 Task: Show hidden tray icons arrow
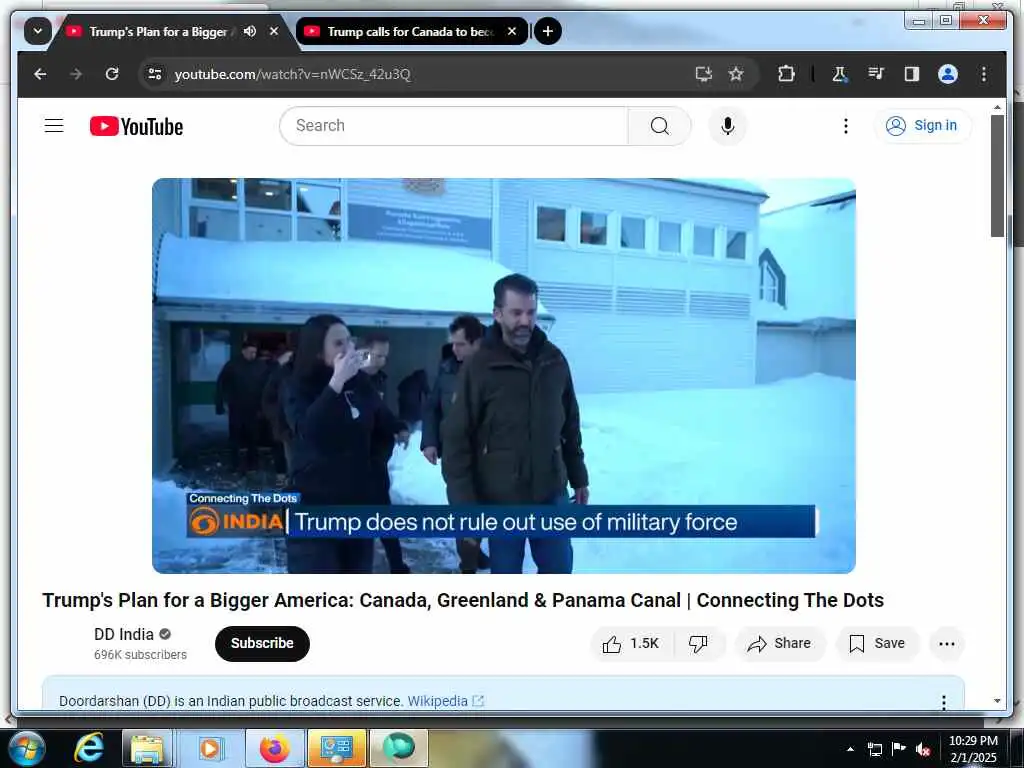click(x=850, y=749)
